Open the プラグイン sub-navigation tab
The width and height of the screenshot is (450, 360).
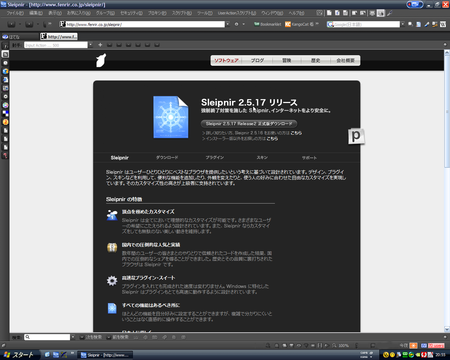tap(215, 157)
